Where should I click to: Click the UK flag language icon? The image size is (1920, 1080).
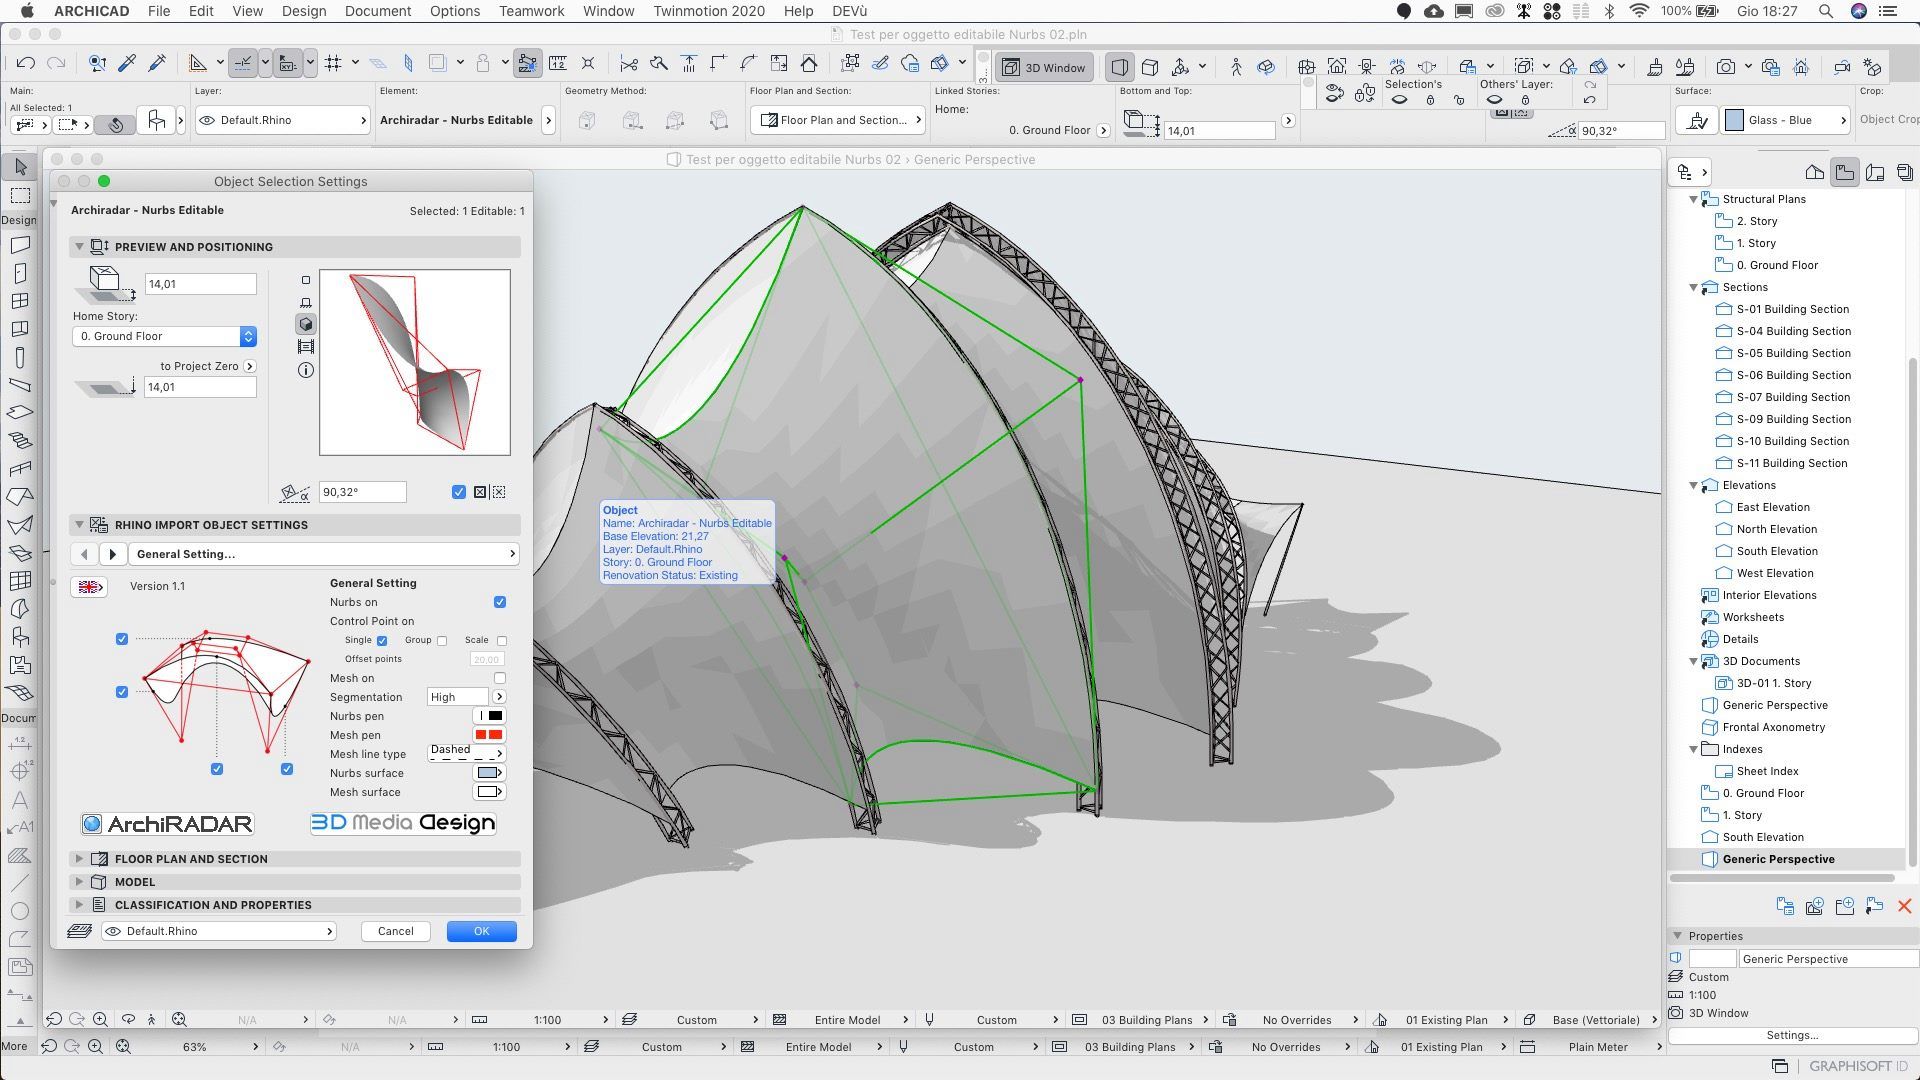(x=90, y=587)
